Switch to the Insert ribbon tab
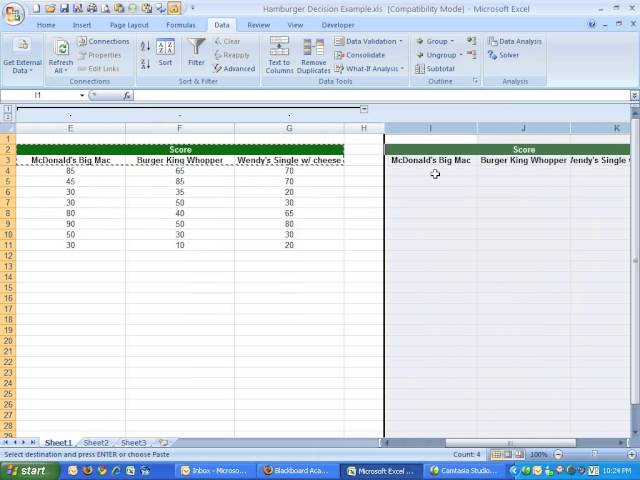 click(x=82, y=25)
